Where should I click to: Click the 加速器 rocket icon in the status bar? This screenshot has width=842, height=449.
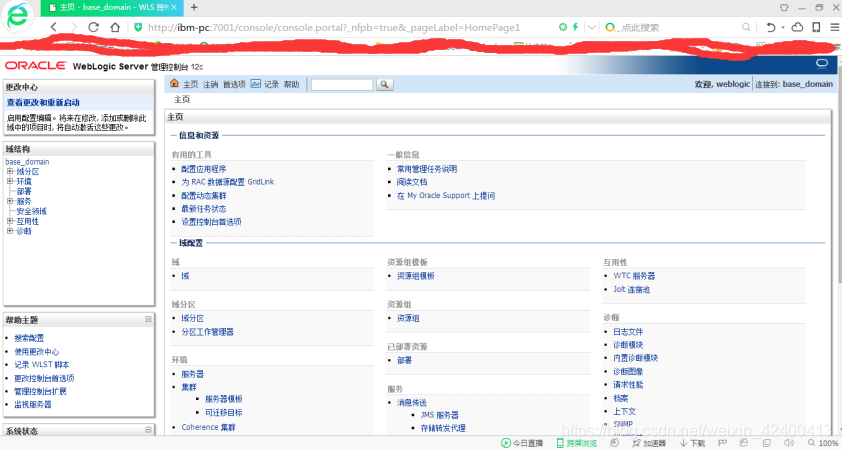click(x=636, y=443)
